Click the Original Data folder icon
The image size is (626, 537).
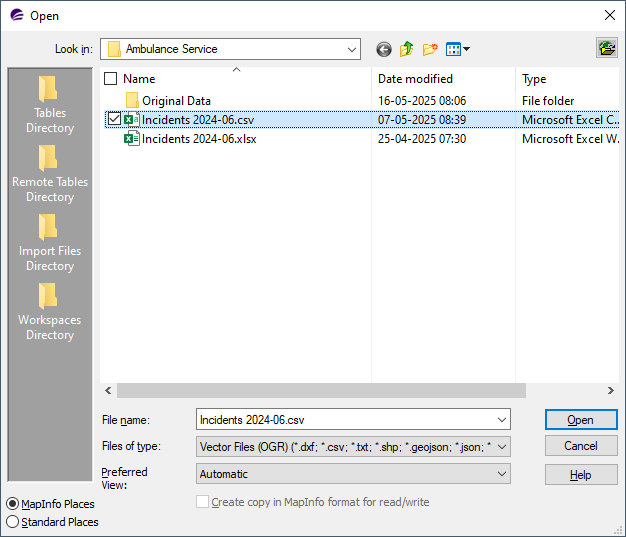[132, 101]
